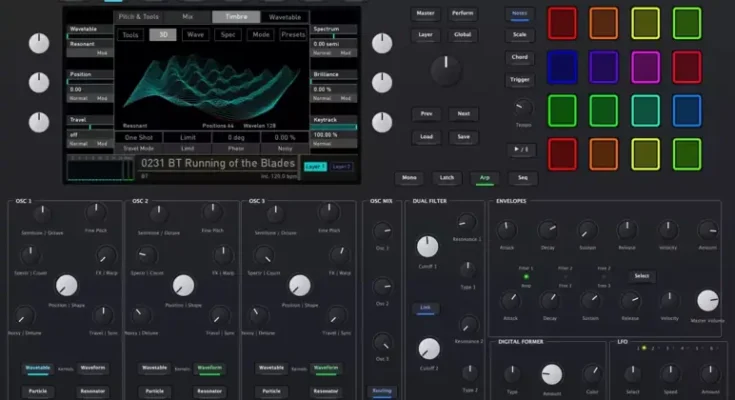Select OSC 2 Wavetable kernel
This screenshot has height=400, width=735.
[154, 368]
